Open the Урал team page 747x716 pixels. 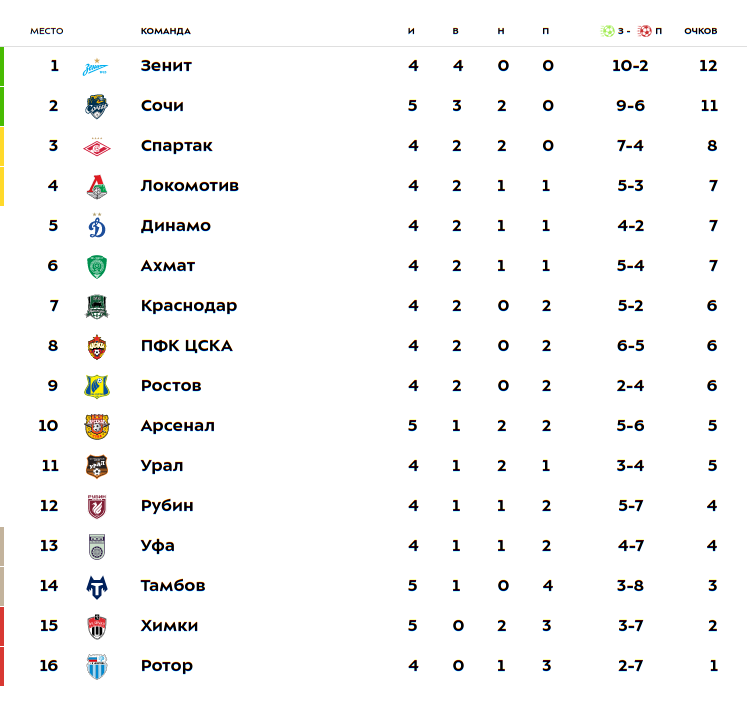162,466
